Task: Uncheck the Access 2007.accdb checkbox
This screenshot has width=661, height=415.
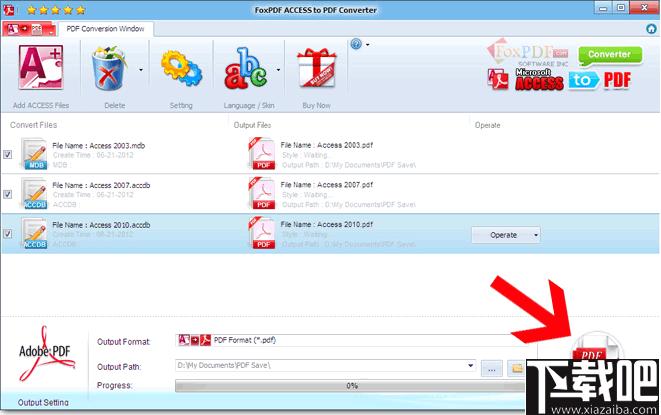Action: pos(8,194)
